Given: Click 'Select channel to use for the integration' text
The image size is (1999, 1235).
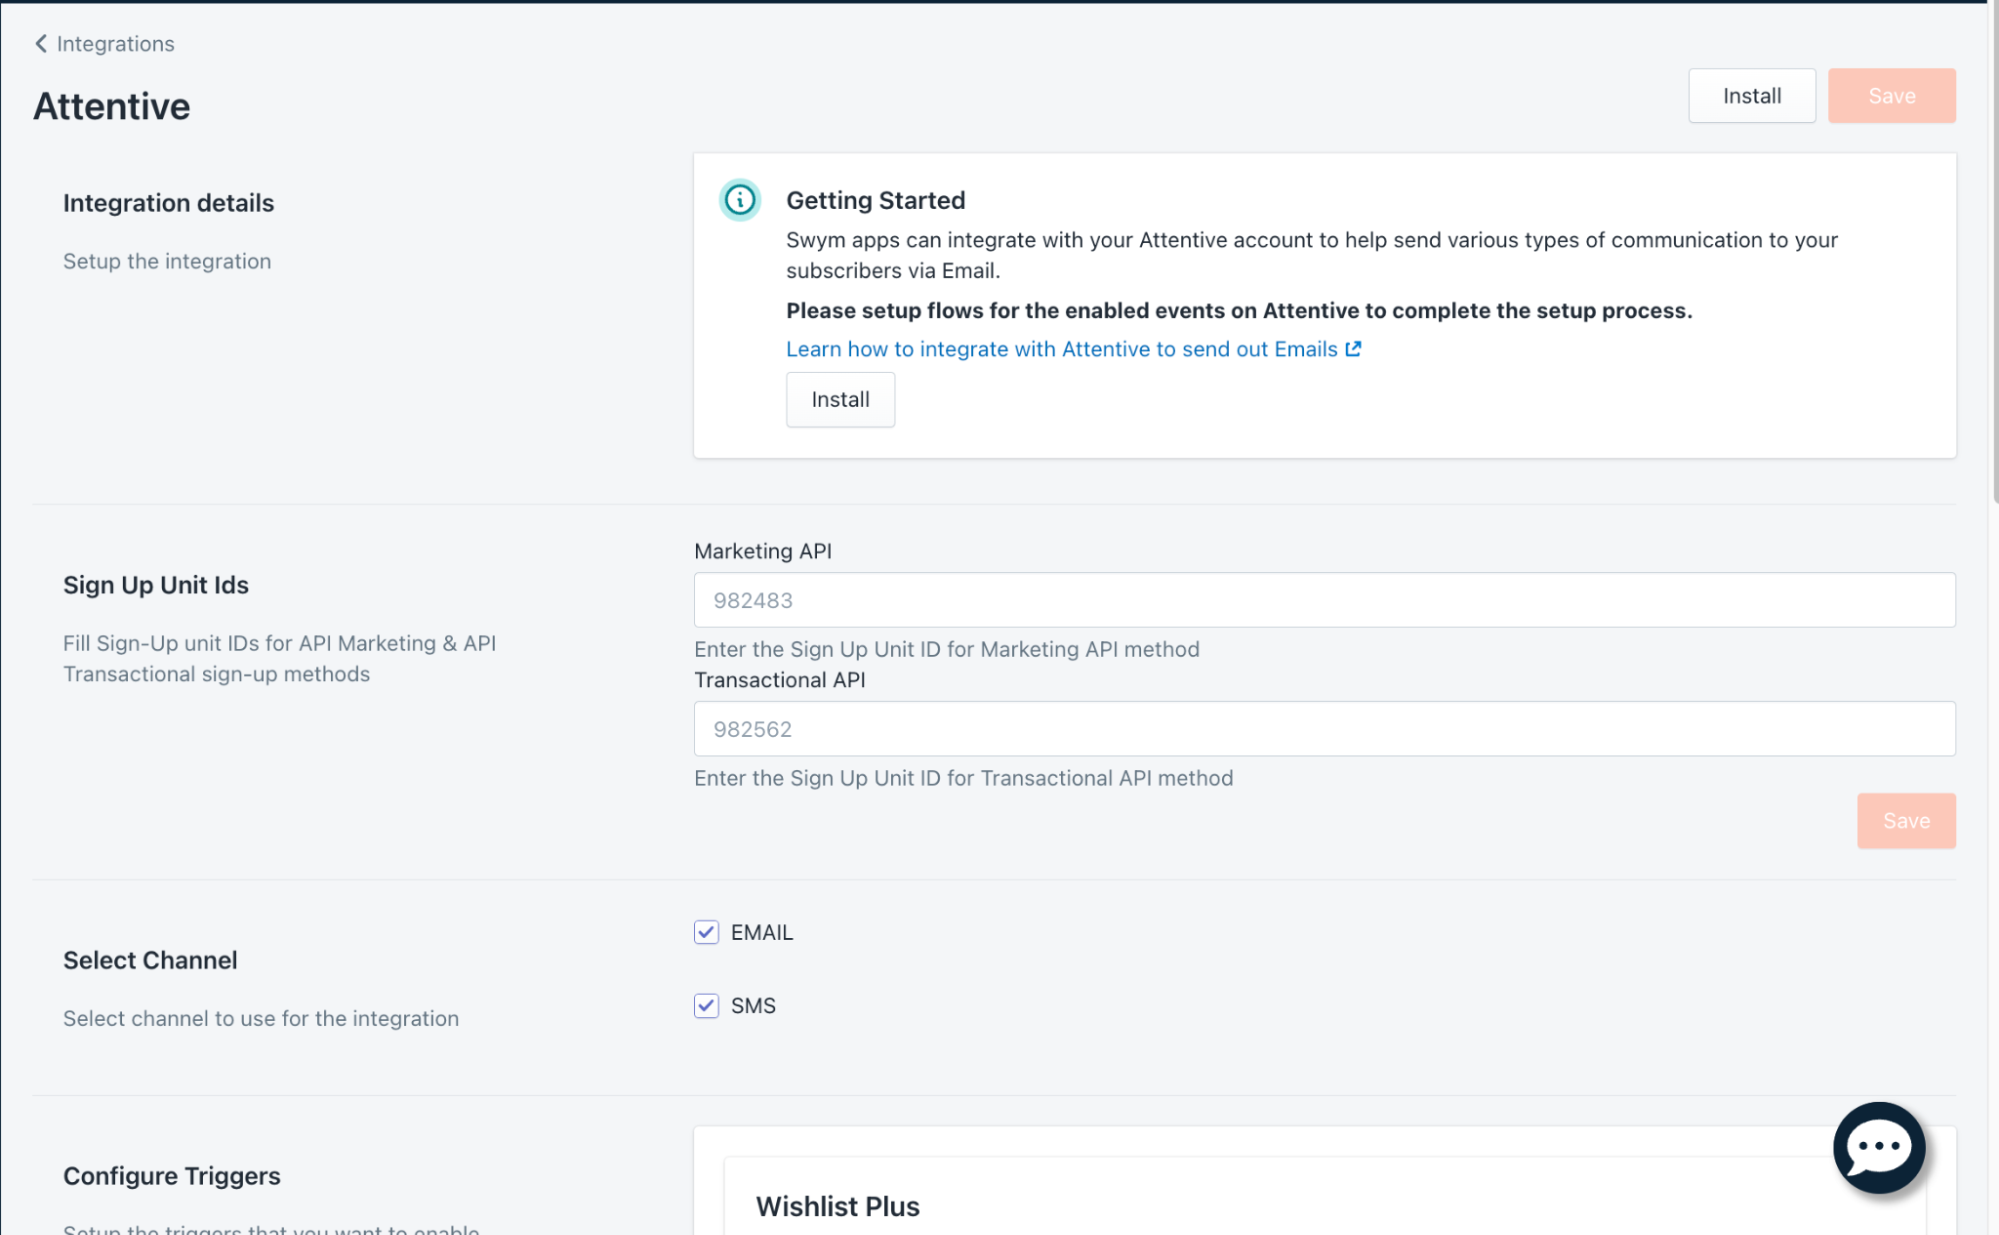Looking at the screenshot, I should [261, 1018].
